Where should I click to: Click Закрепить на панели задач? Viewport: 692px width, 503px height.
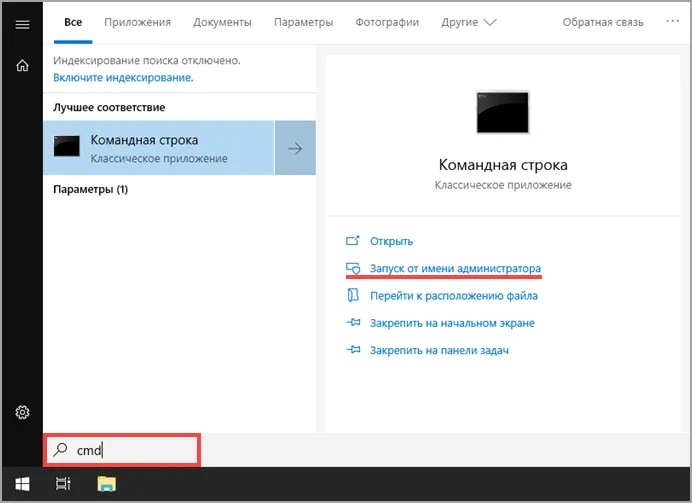[x=439, y=350]
